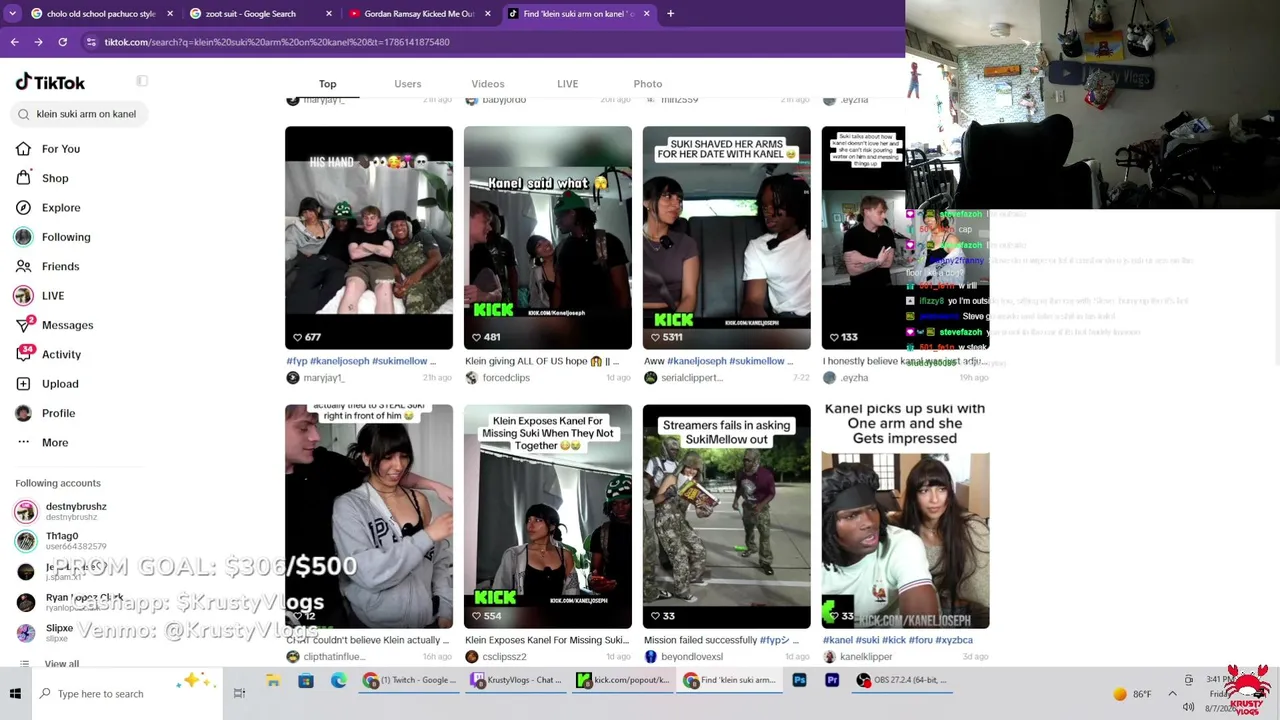Viewport: 1280px width, 720px height.
Task: Reload the TikTok page
Action: (x=62, y=42)
